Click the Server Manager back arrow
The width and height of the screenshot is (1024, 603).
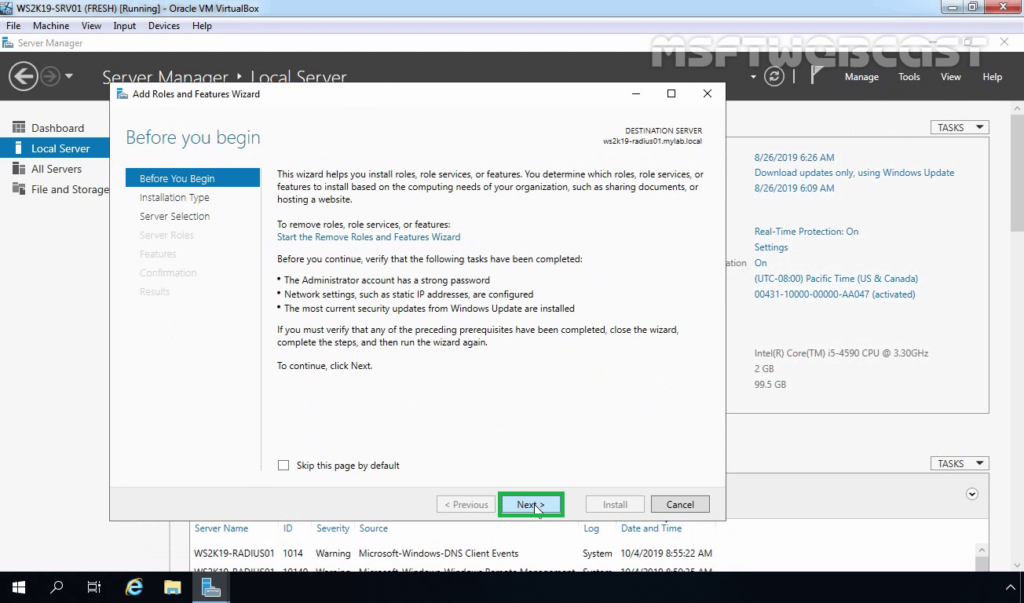pos(23,76)
